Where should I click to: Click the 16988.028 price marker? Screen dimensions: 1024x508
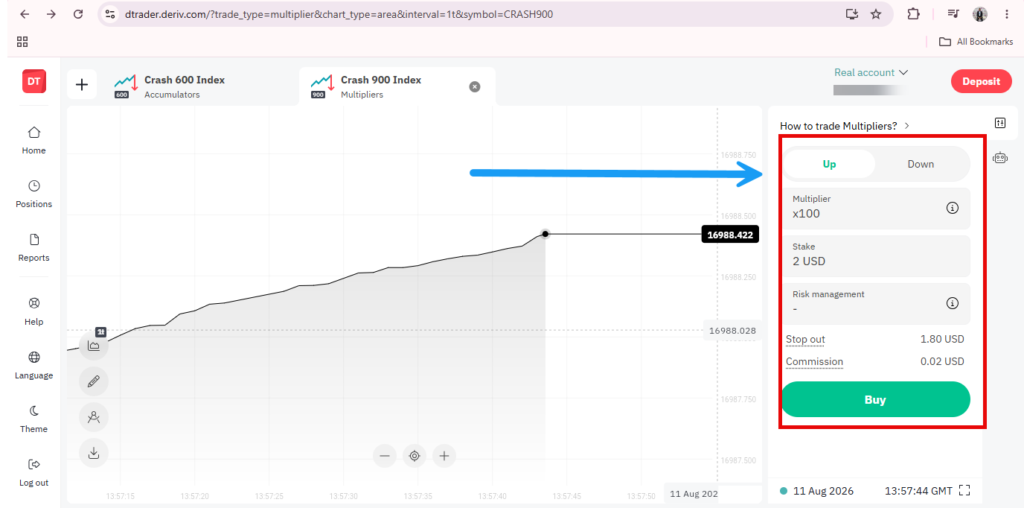[732, 331]
